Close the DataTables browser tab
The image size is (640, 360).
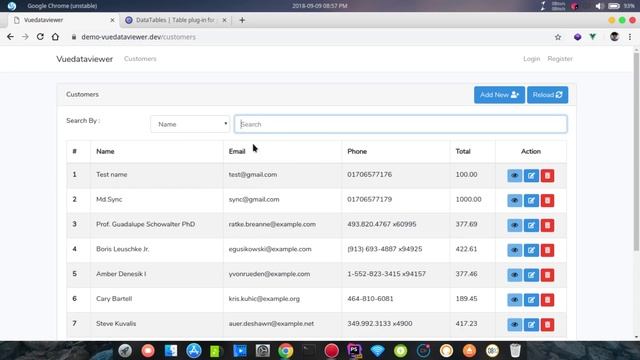pyautogui.click(x=224, y=20)
